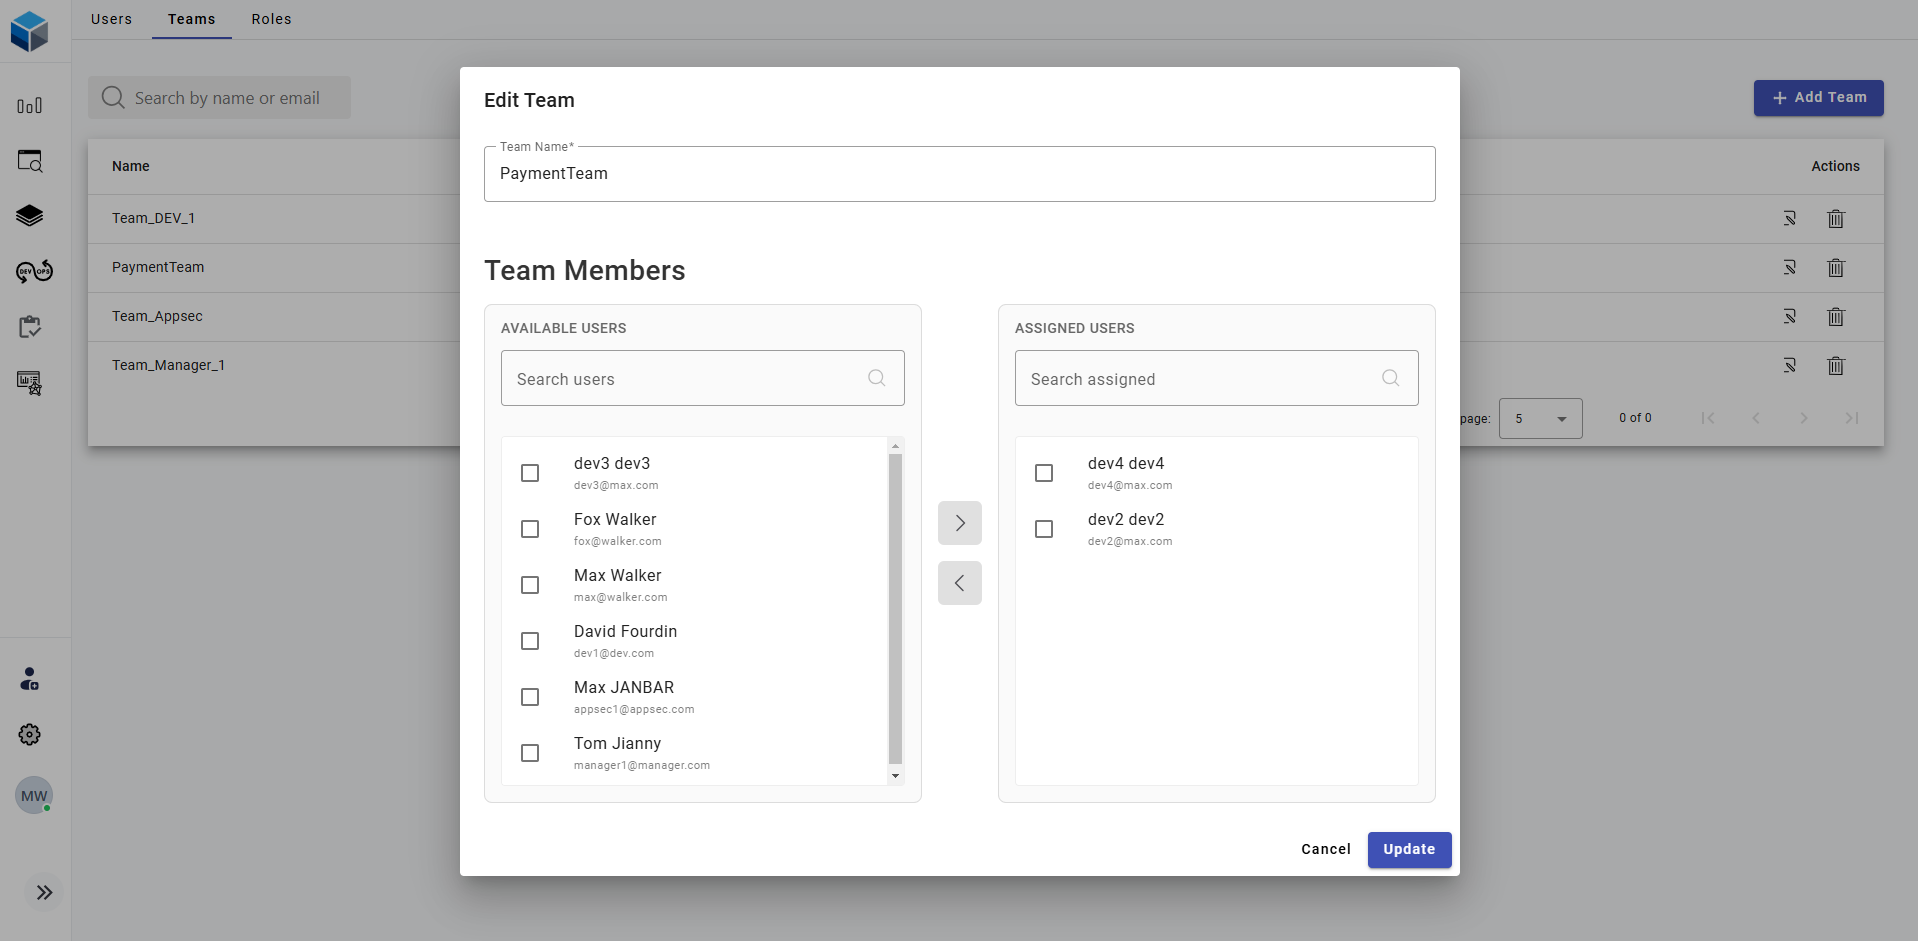The image size is (1918, 941).
Task: Switch to the Users tab
Action: pos(111,19)
